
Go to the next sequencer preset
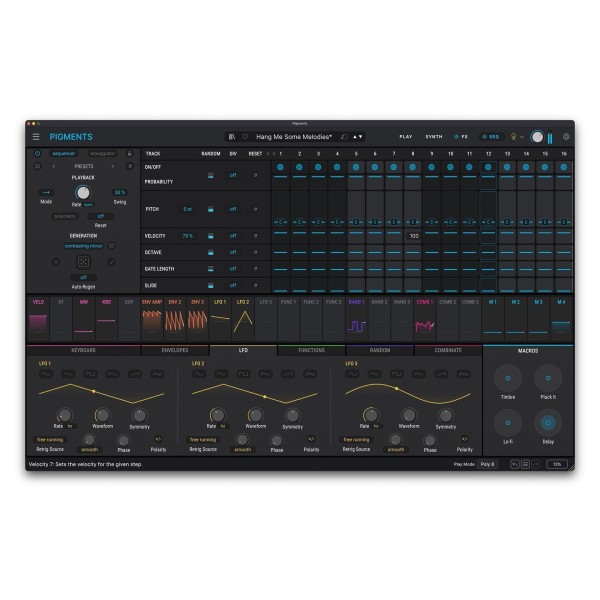pos(112,166)
